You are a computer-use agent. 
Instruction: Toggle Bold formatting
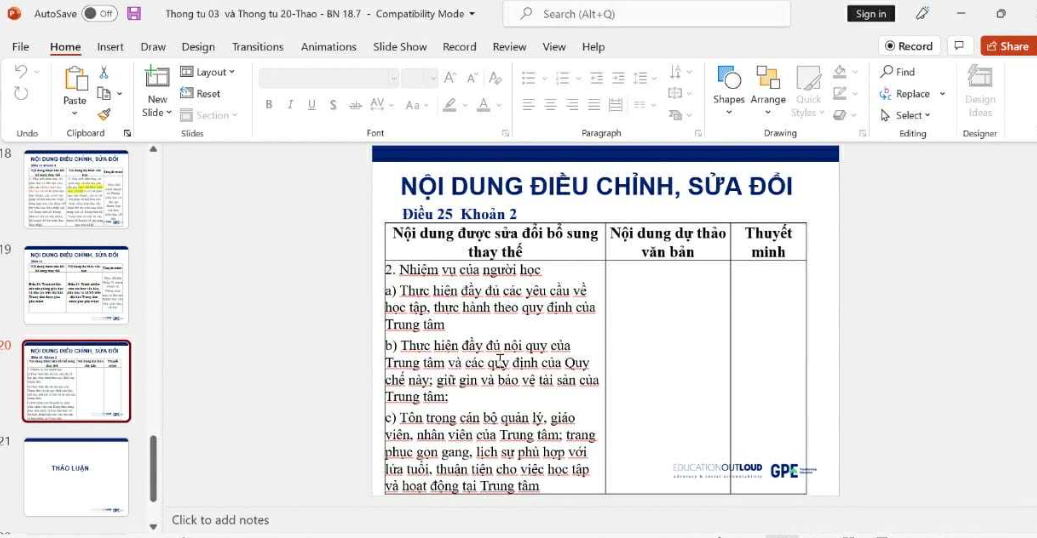click(x=269, y=105)
